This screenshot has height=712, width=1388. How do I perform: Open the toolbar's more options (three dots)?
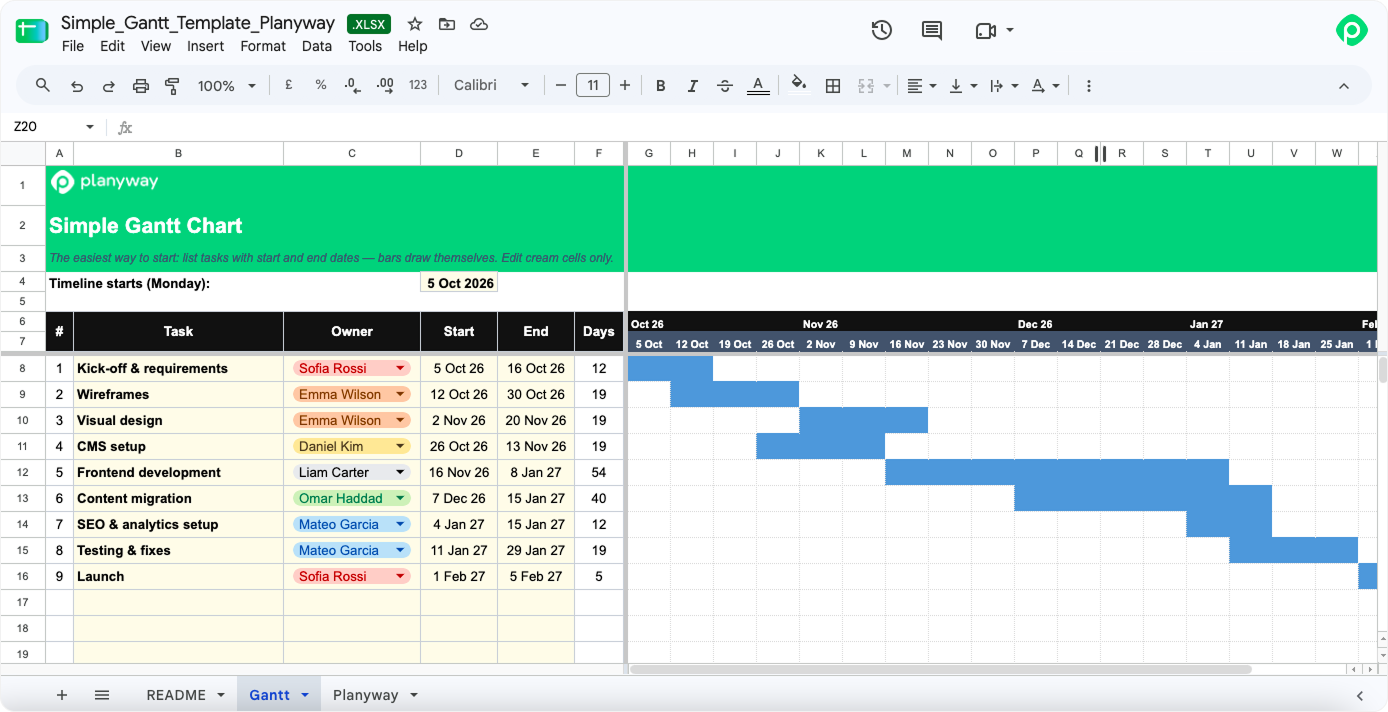1089,86
